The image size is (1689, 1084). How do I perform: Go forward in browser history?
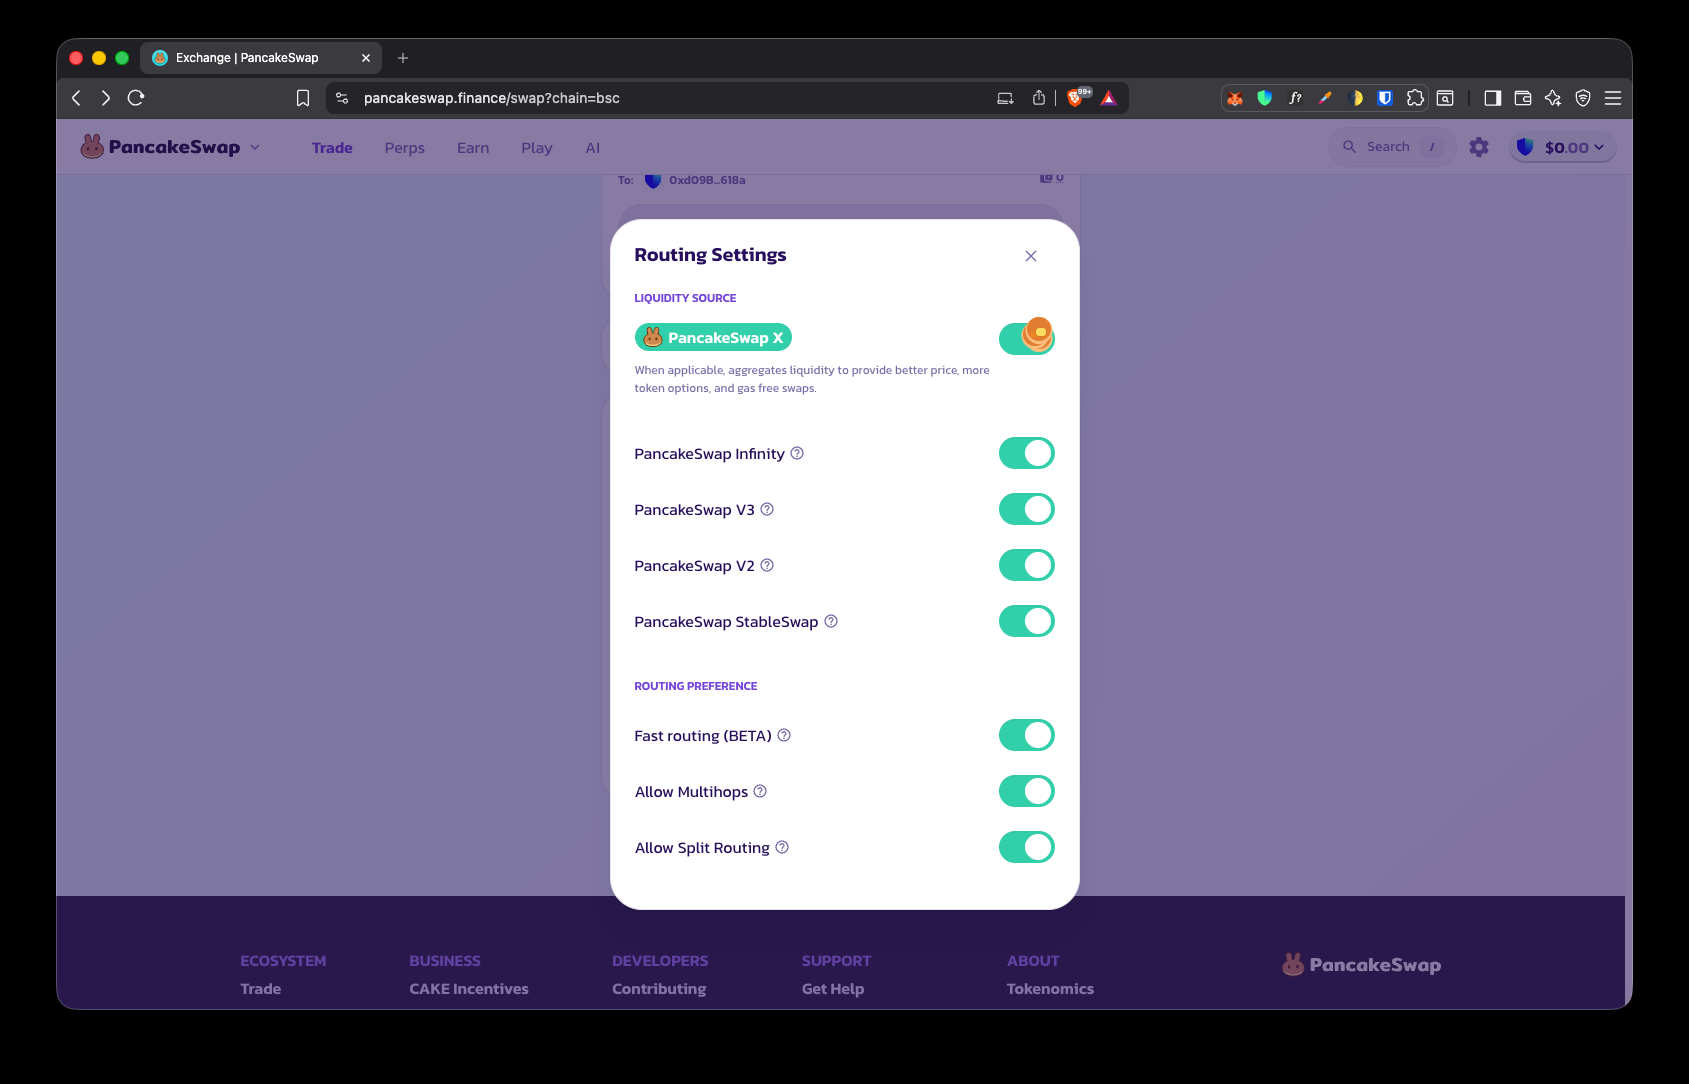106,98
